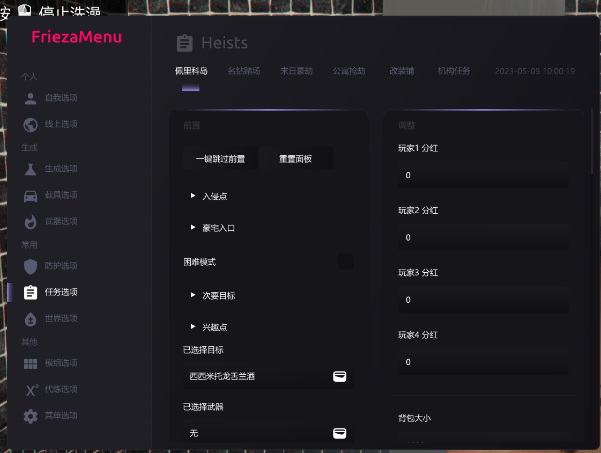This screenshot has height=453, width=601.
Task: Select the clipboard icon for 任务选项
Action: tap(30, 292)
